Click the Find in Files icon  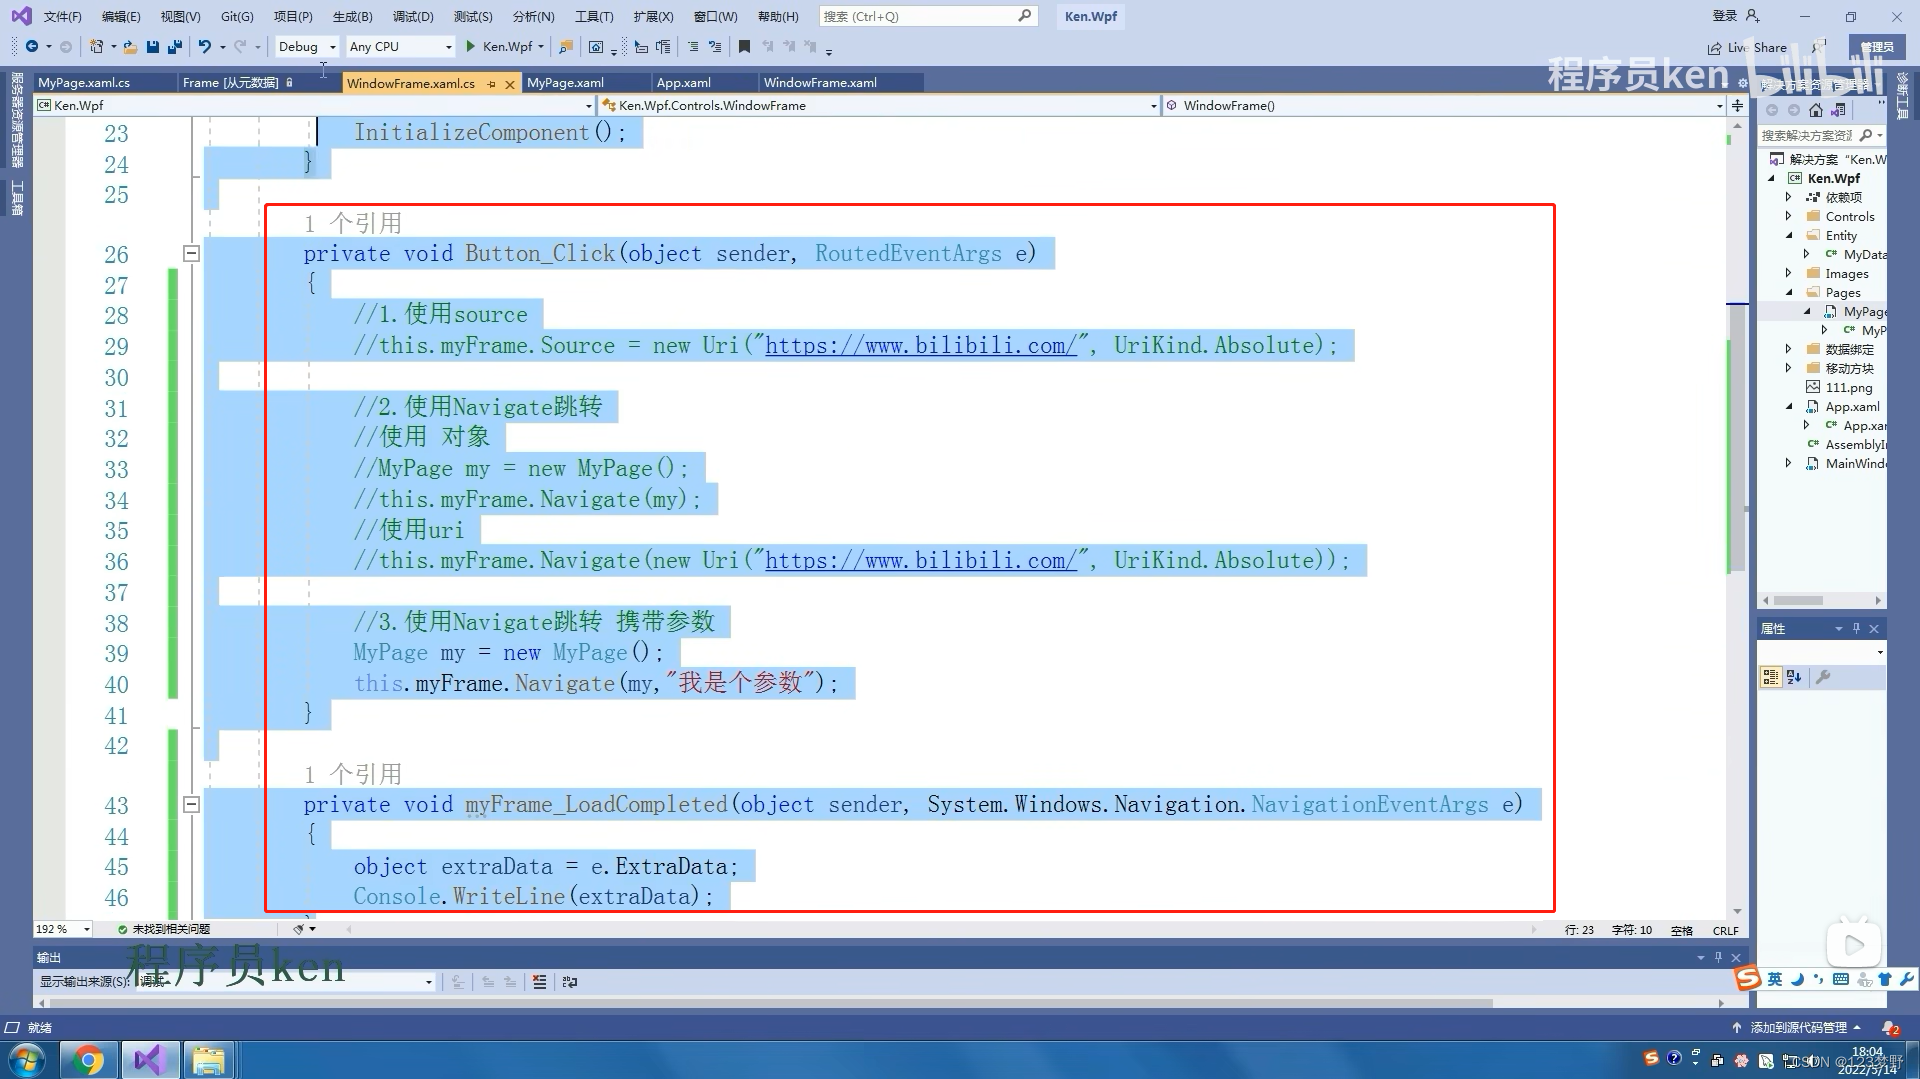coord(566,46)
